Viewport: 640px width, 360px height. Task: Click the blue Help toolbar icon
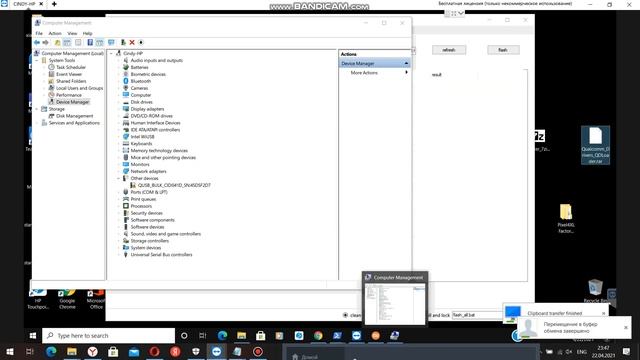(90, 42)
